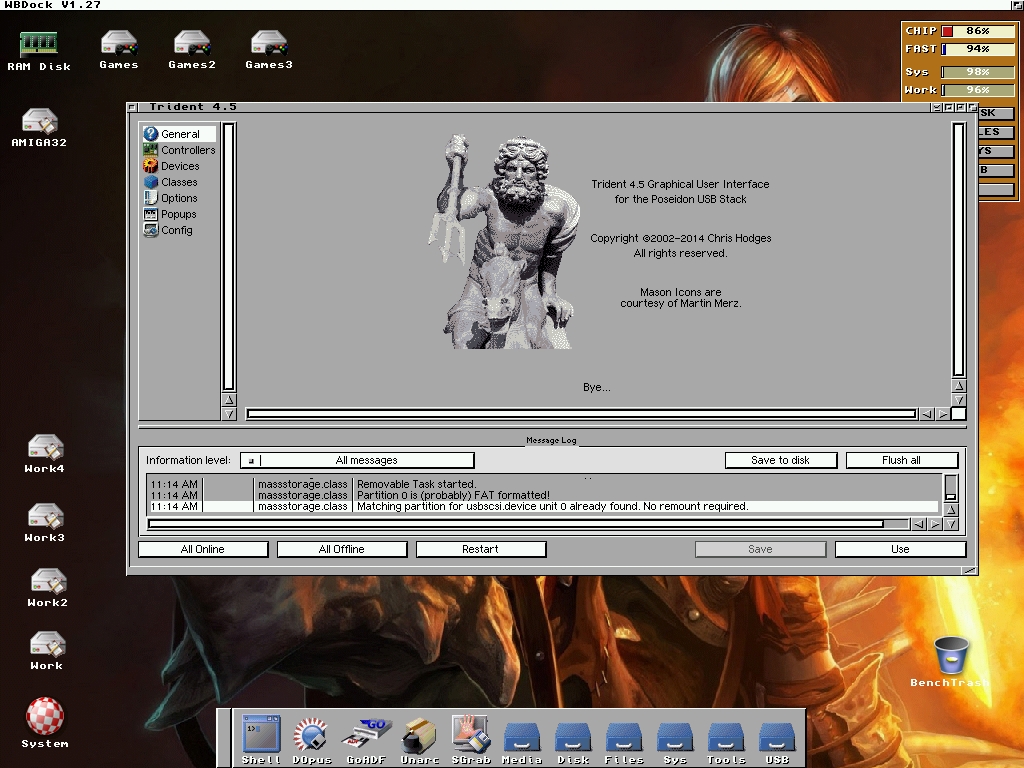The image size is (1024, 768).
Task: Click the FAST memory gauge showing 94%
Action: click(x=978, y=49)
